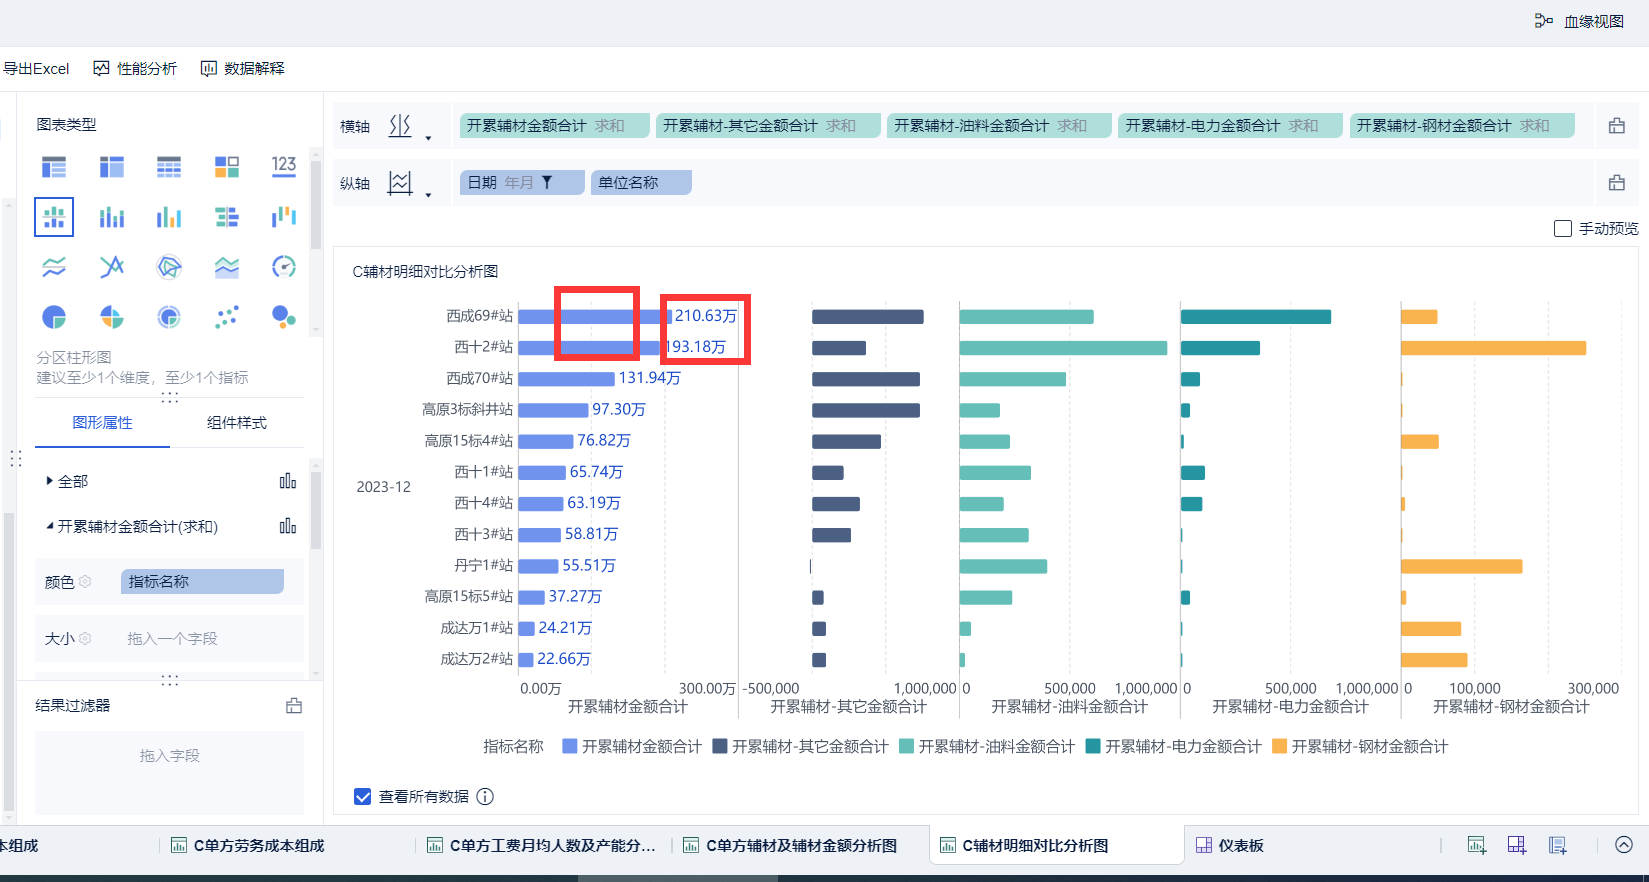Select the multi-series column chart type
This screenshot has width=1649, height=882.
click(x=169, y=216)
